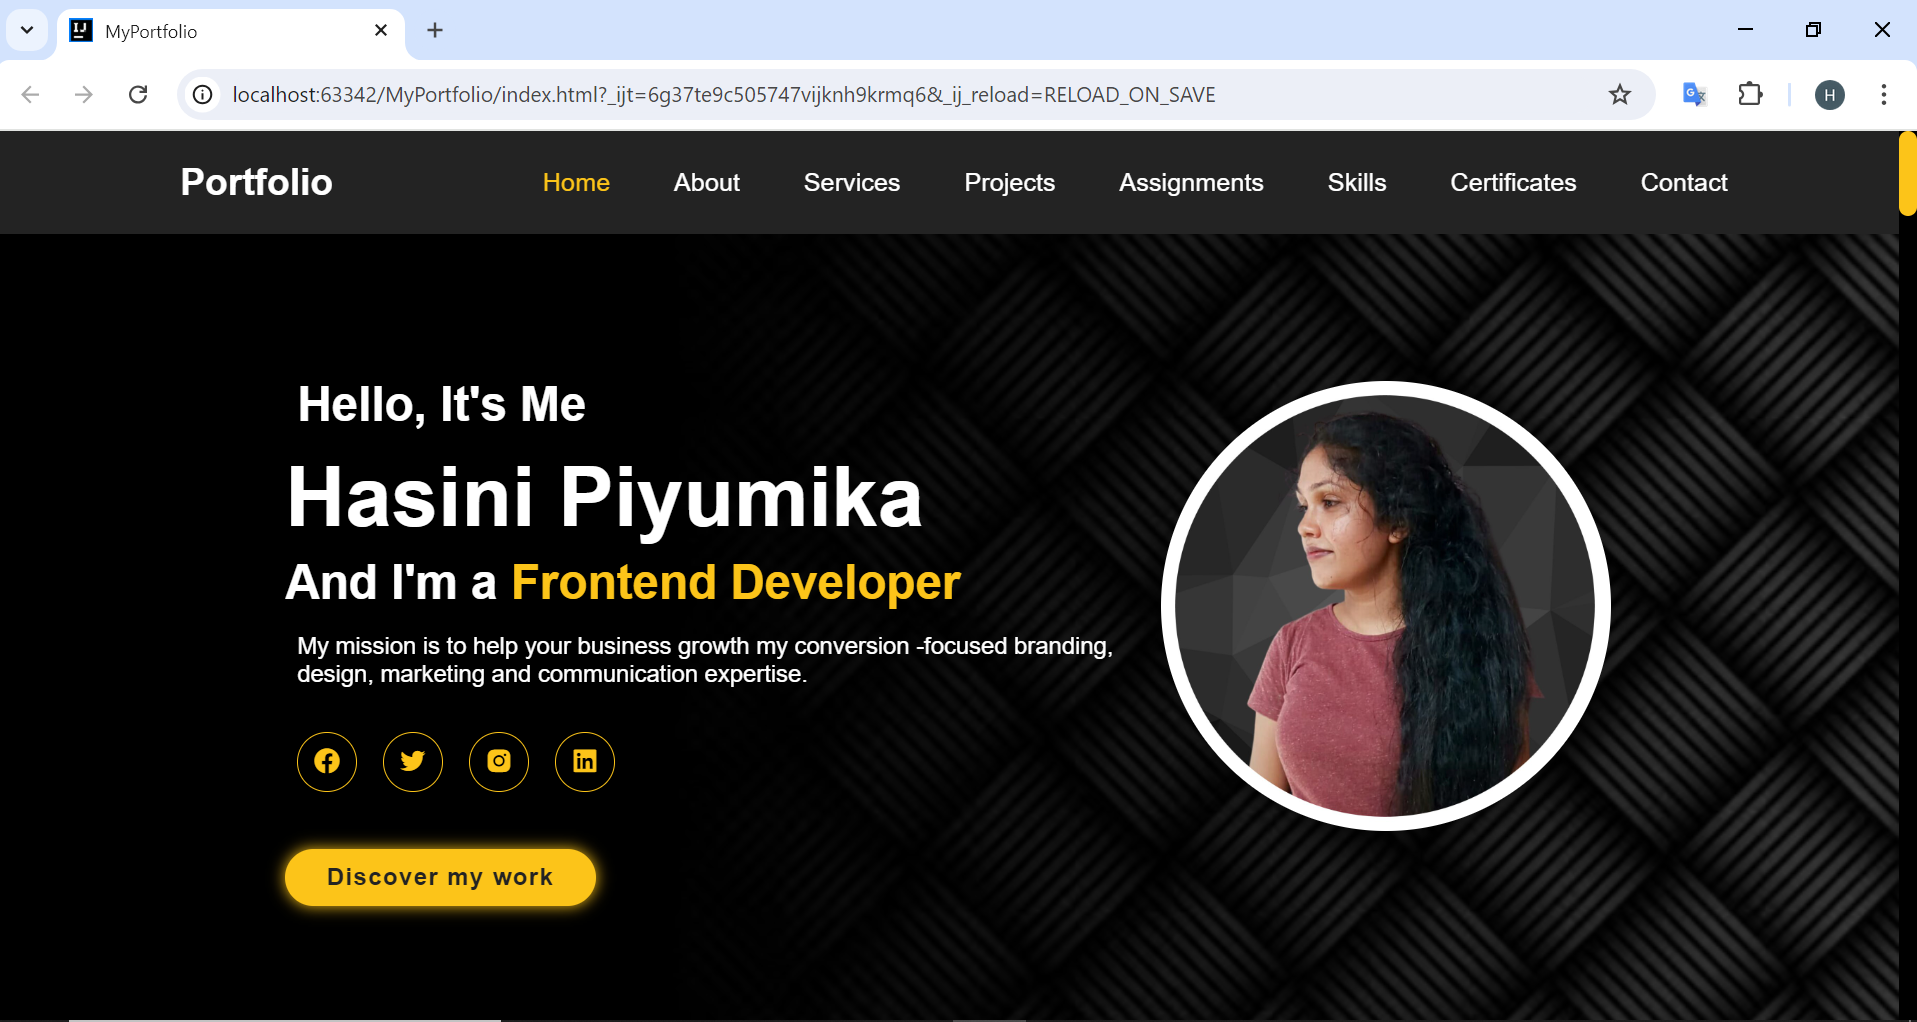The image size is (1917, 1022).
Task: Open the Google Translate icon in toolbar
Action: click(1694, 95)
